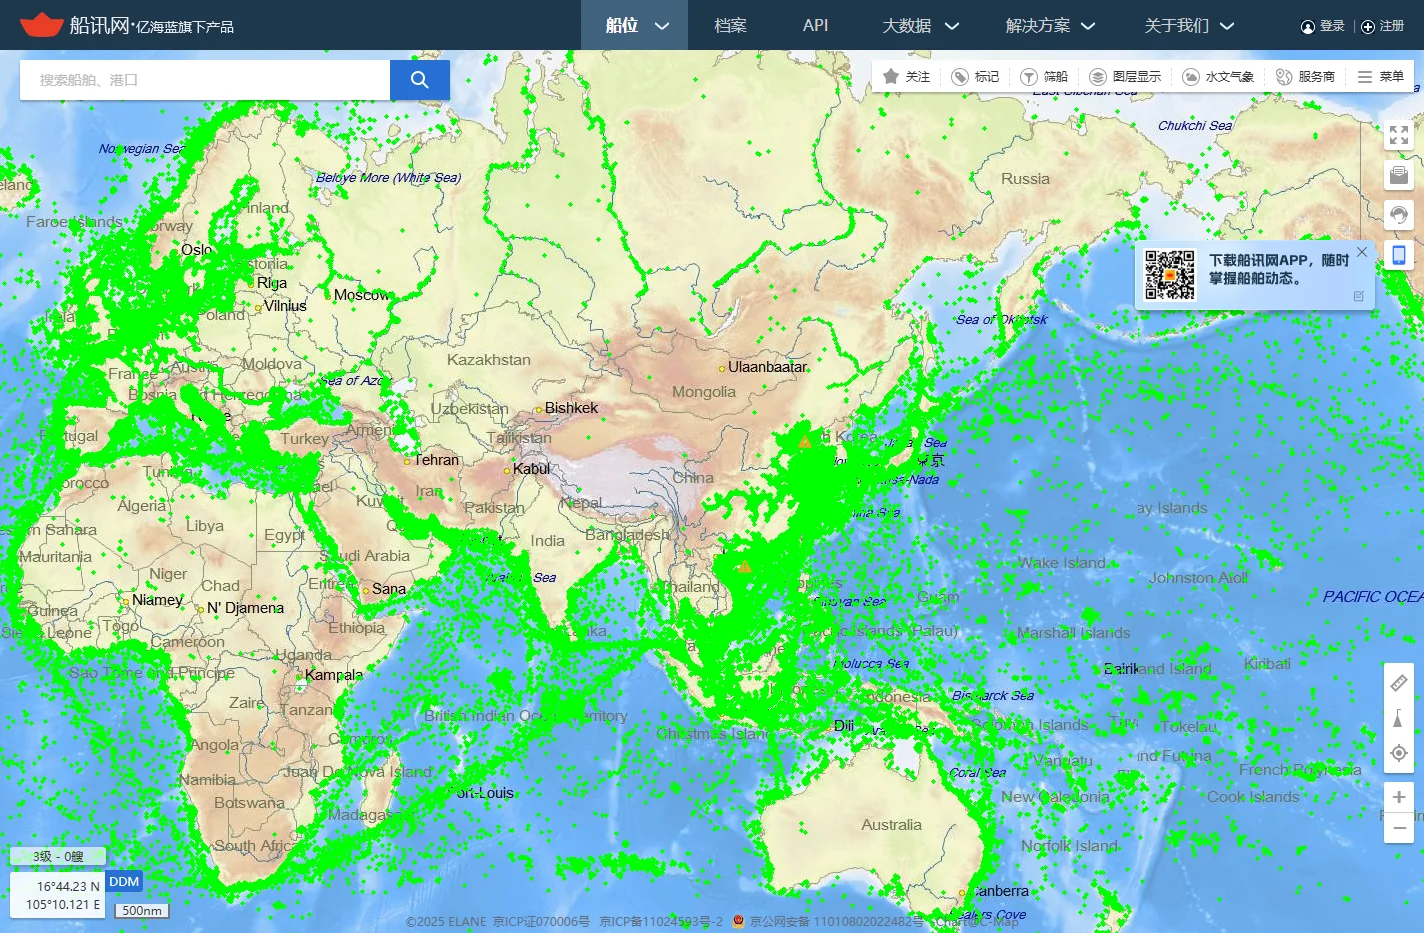Expand the 大数据 dropdown chevron
This screenshot has width=1424, height=933.
pos(952,26)
